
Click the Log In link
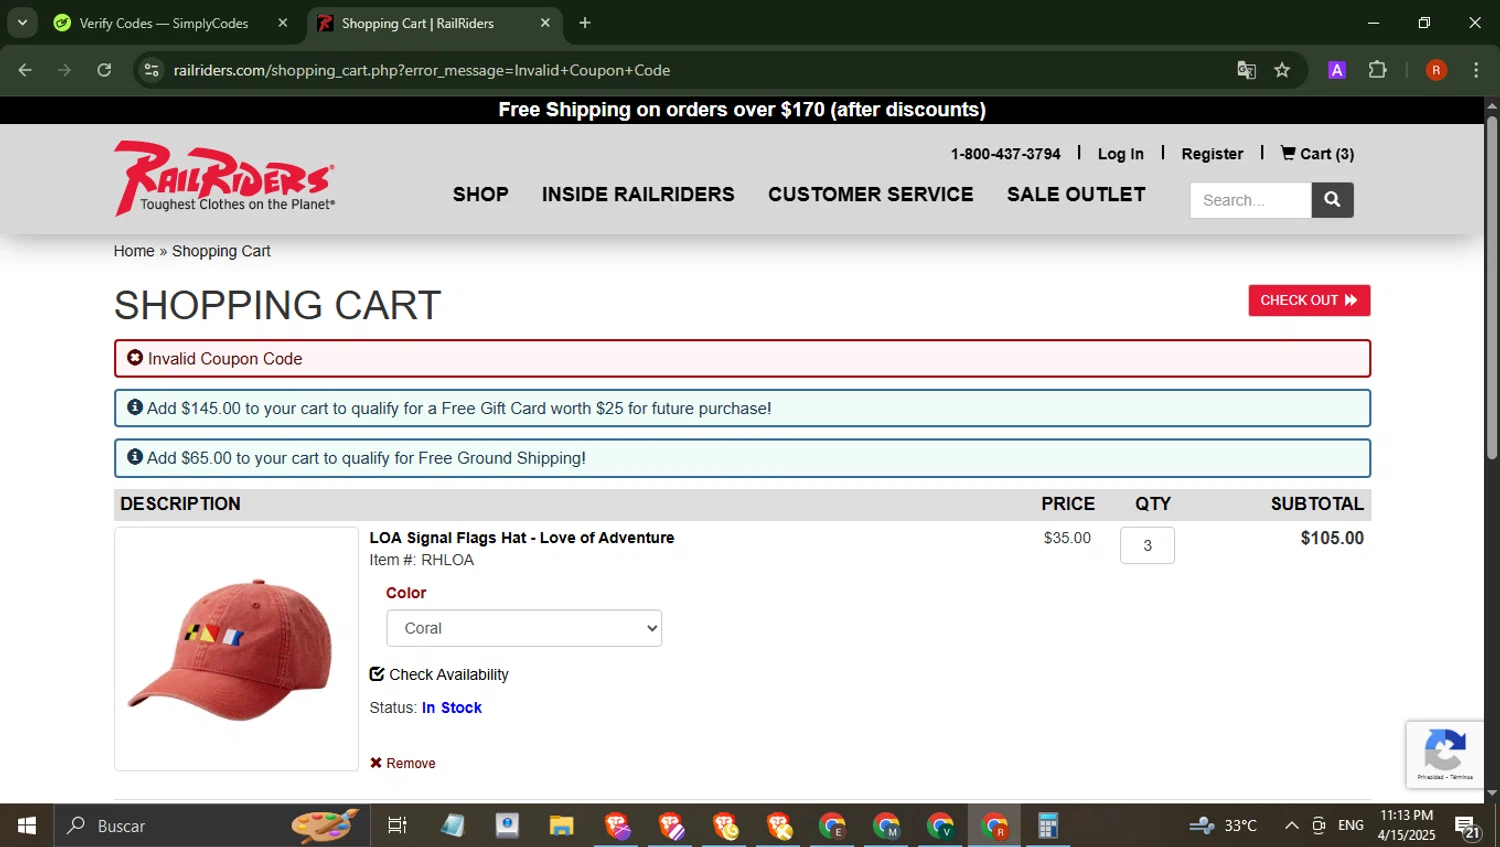pos(1120,153)
